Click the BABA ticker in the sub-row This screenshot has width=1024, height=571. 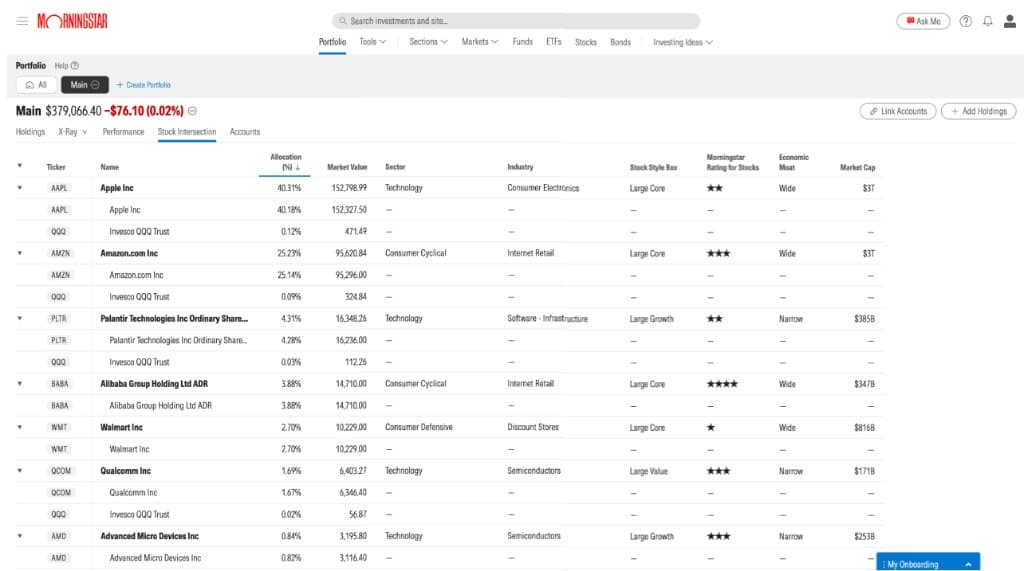[x=59, y=406]
